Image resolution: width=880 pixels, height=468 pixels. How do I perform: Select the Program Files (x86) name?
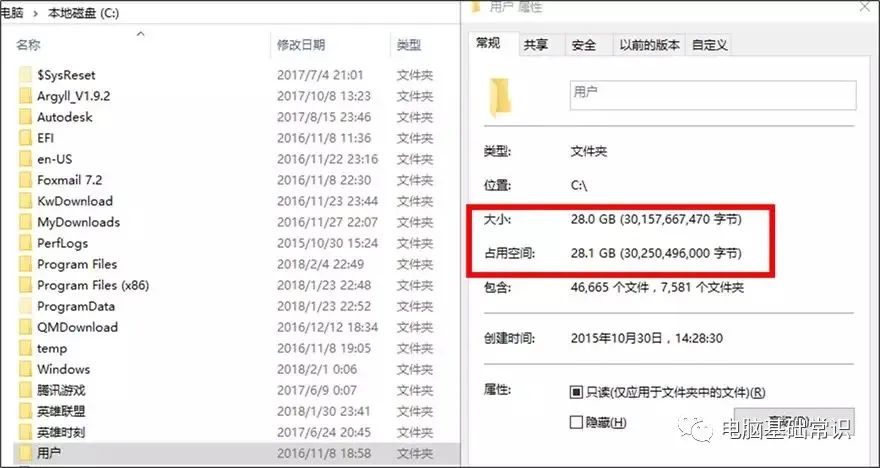tap(93, 285)
